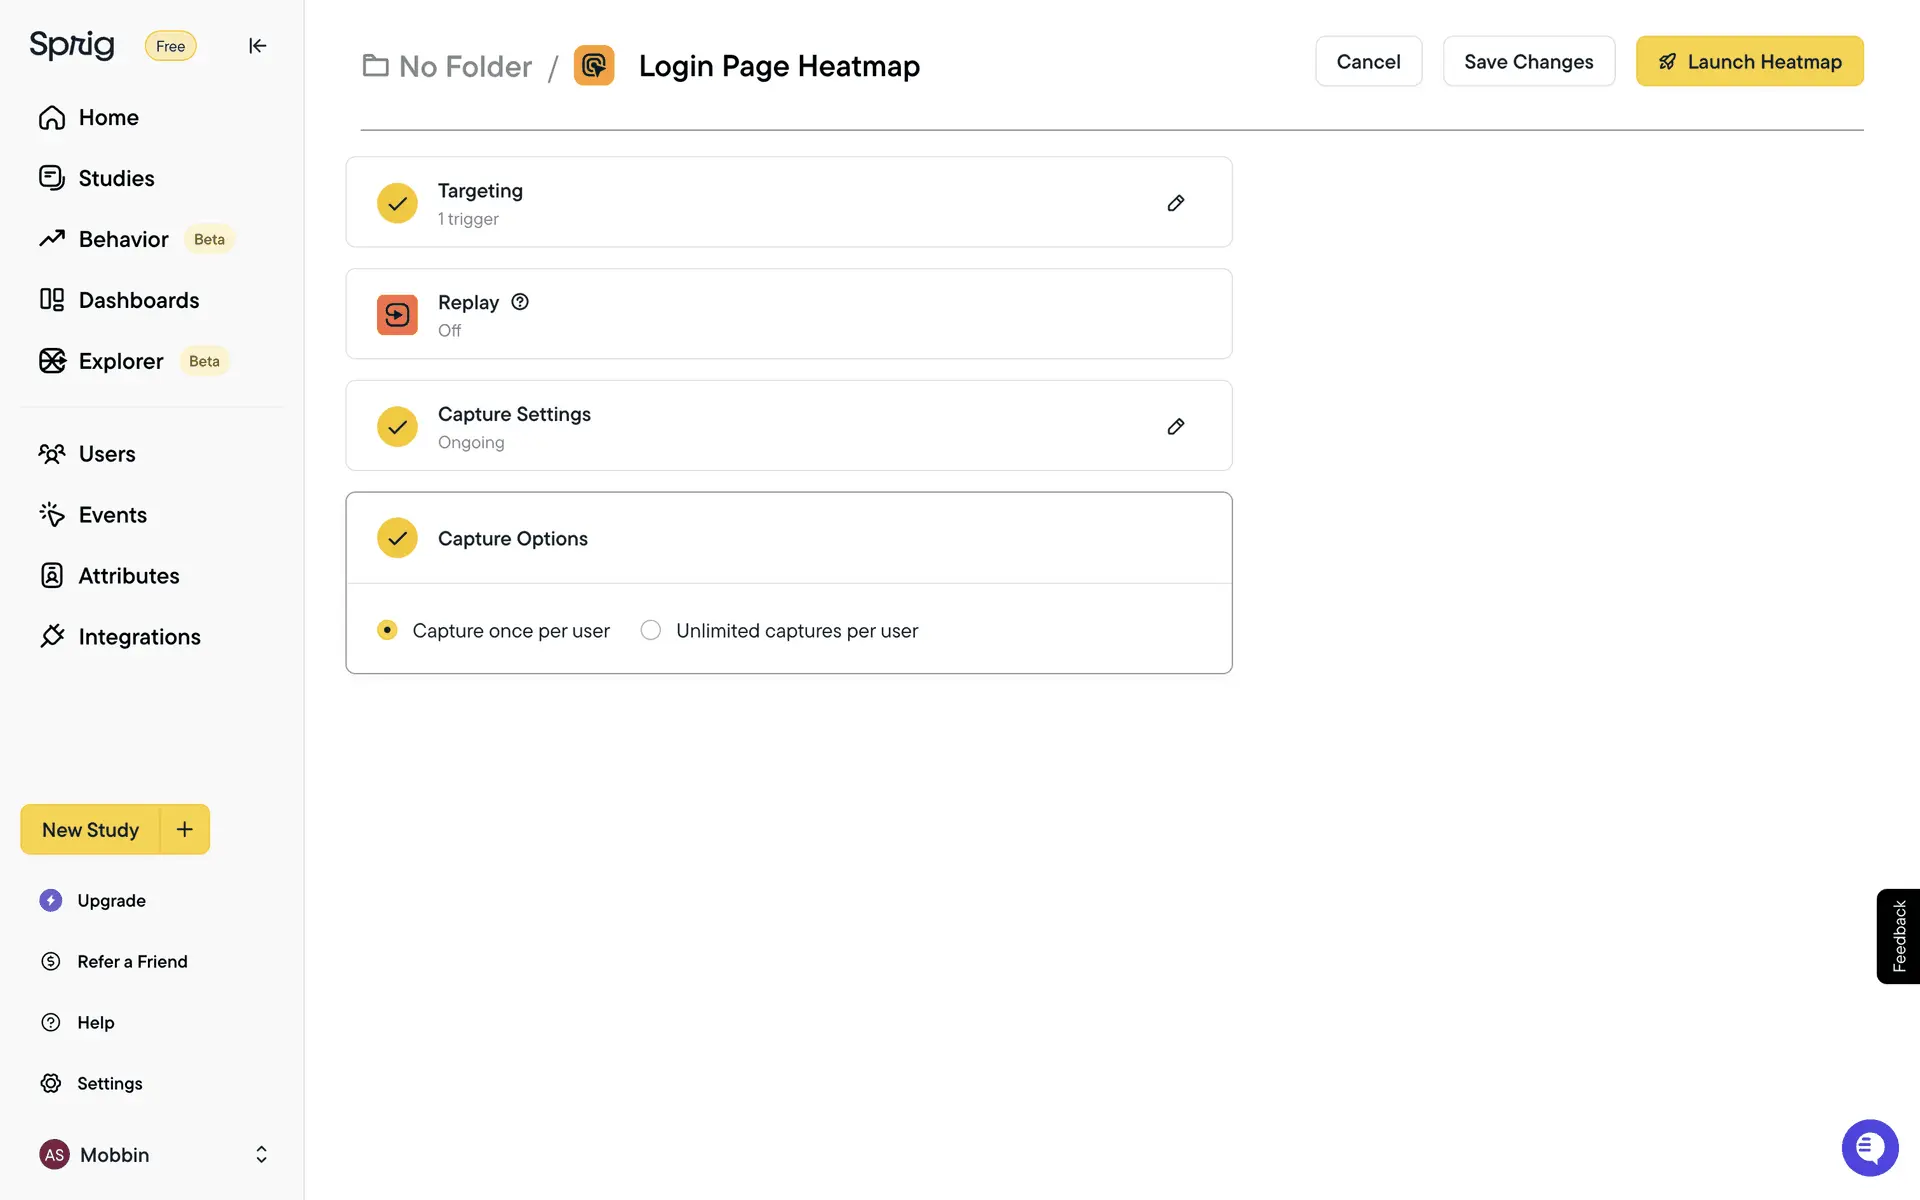Go to Studies in the sidebar

pyautogui.click(x=116, y=178)
